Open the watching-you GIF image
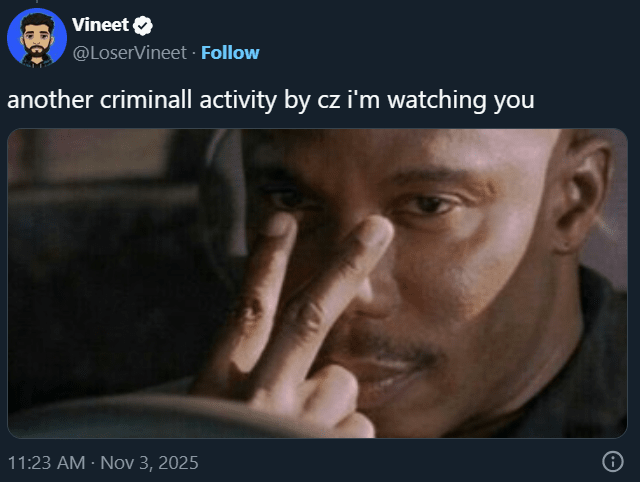The height and width of the screenshot is (482, 640). [x=317, y=283]
